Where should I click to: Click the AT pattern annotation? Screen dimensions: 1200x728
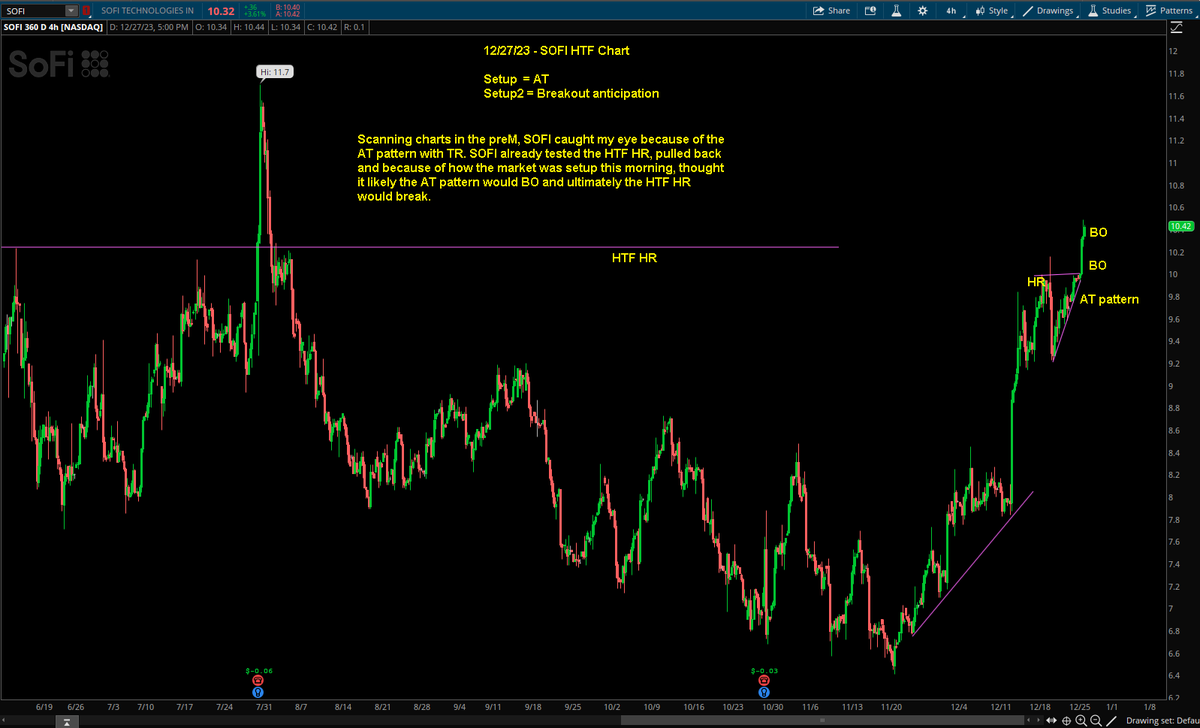coord(1109,299)
